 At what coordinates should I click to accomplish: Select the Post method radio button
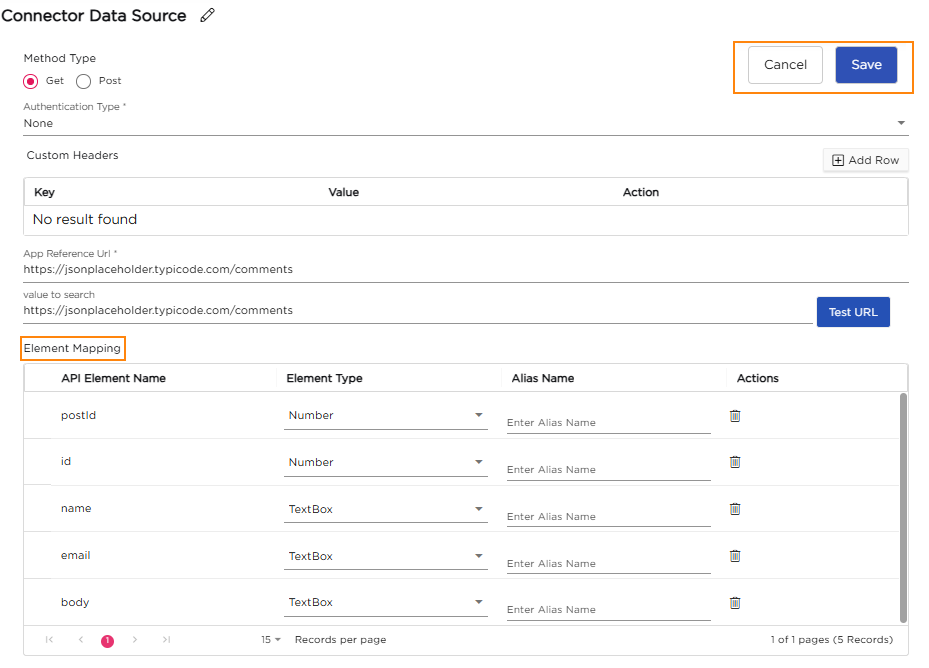84,81
